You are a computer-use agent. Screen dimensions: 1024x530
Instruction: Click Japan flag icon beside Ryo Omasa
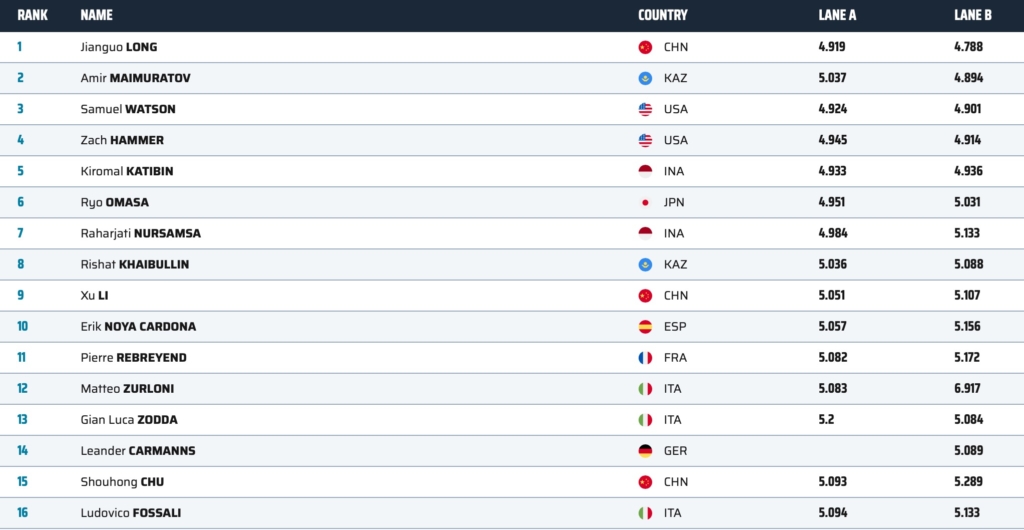point(645,202)
